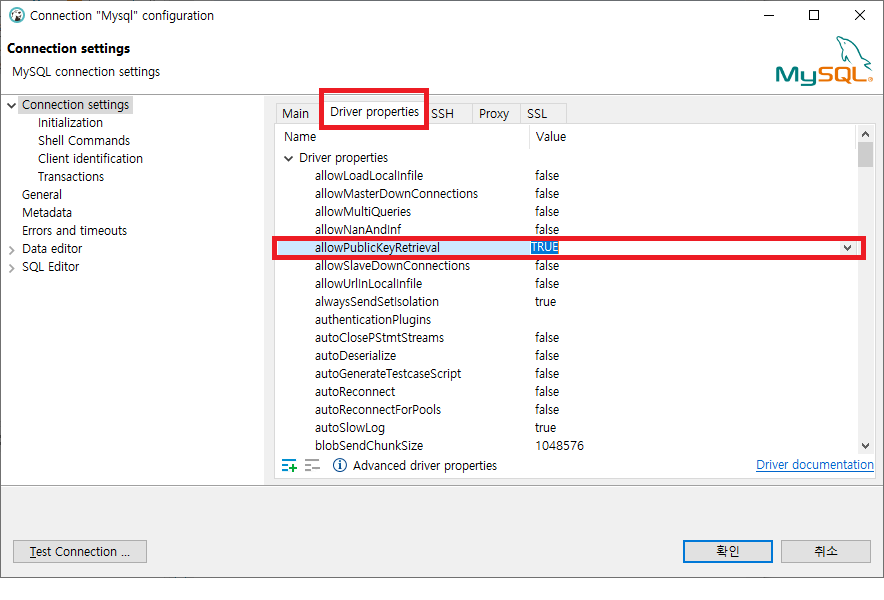Select the blobSendChunkSize property
The image size is (884, 600).
[369, 446]
